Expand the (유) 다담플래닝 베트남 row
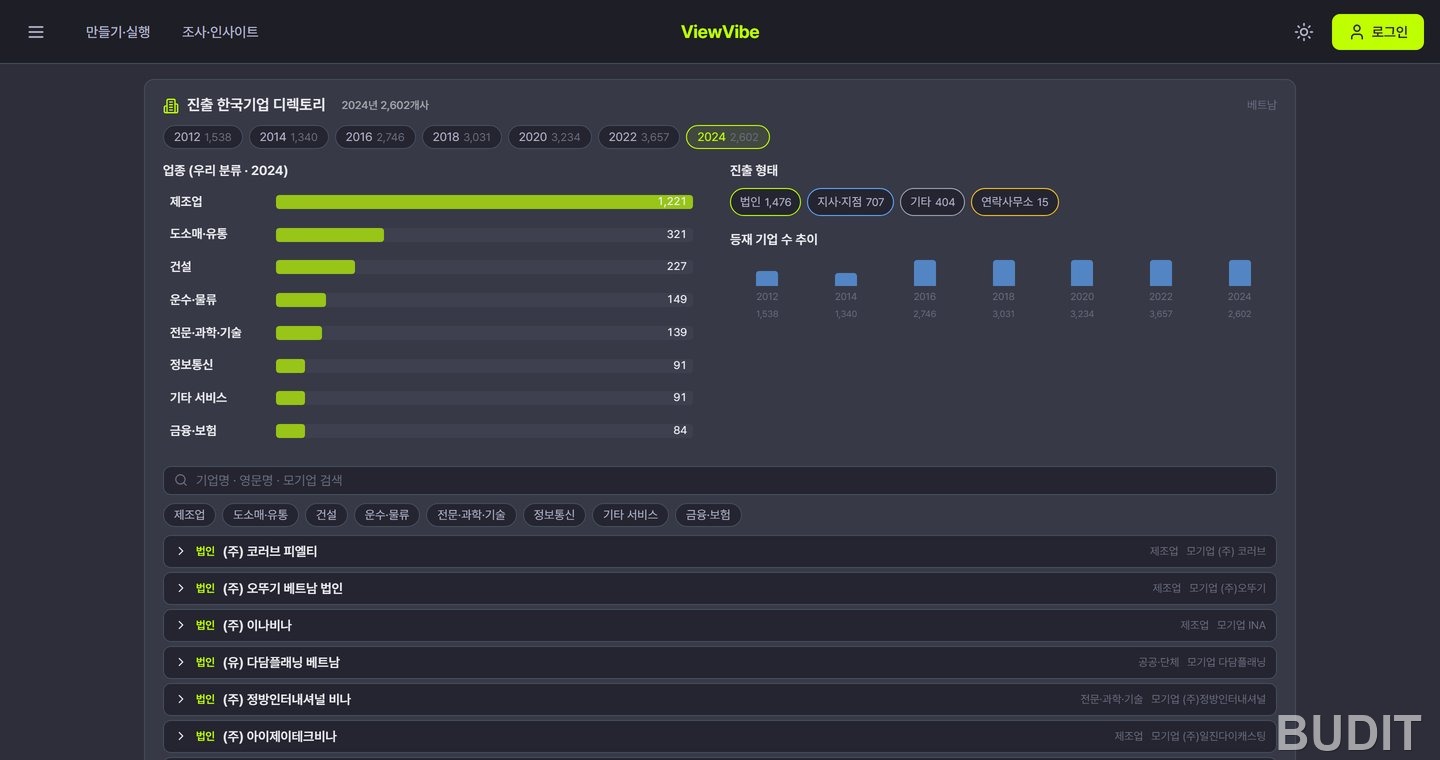Image resolution: width=1440 pixels, height=760 pixels. pos(720,662)
